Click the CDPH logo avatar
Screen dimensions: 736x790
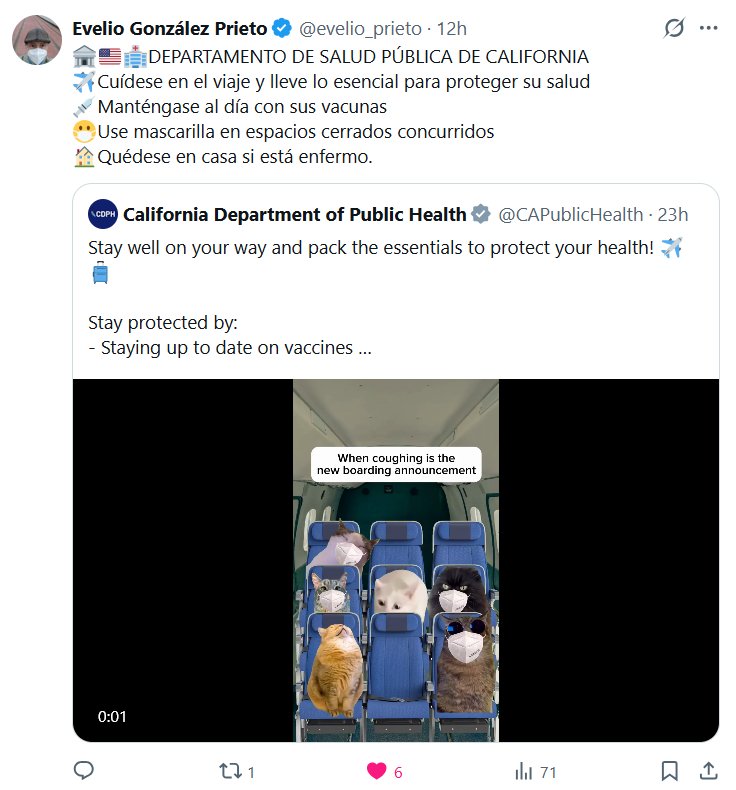[x=102, y=214]
